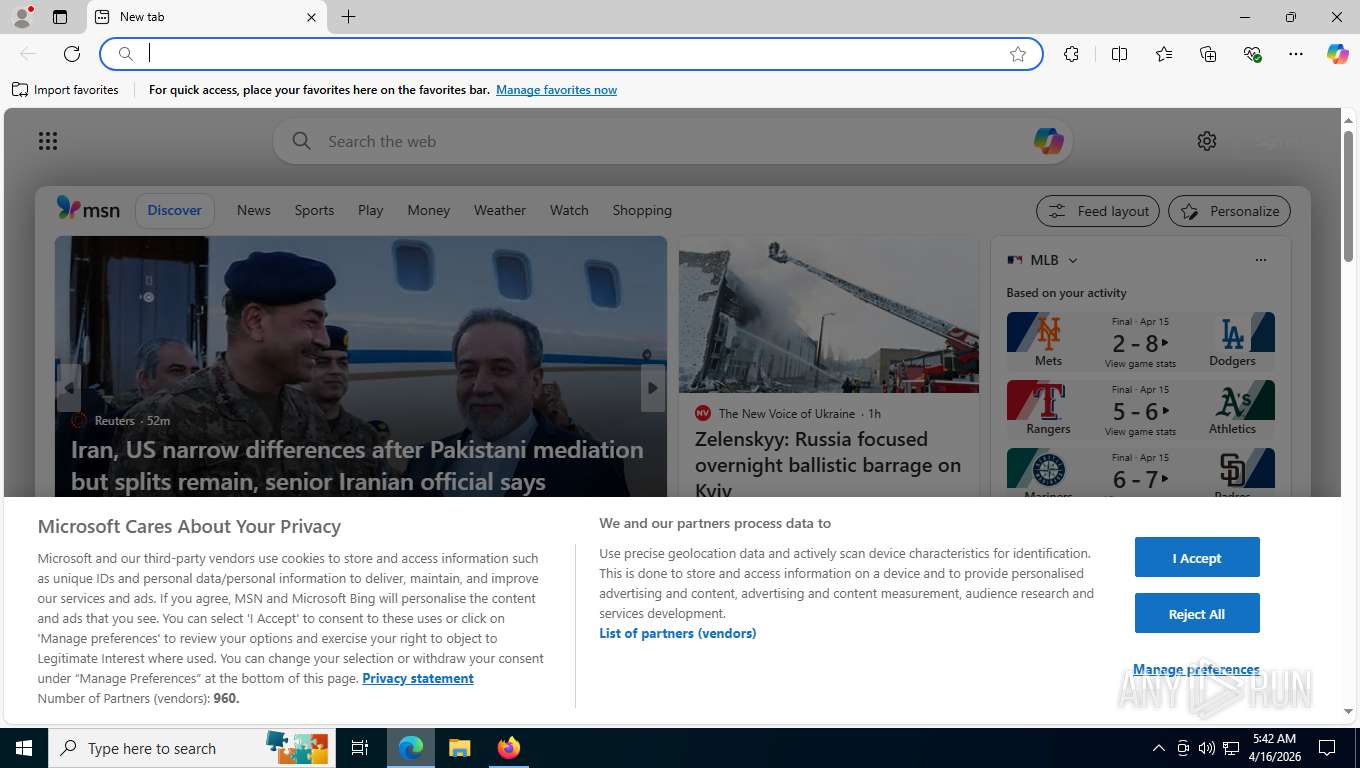The image size is (1360, 768).
Task: Open the Privacy statement link
Action: (x=418, y=678)
